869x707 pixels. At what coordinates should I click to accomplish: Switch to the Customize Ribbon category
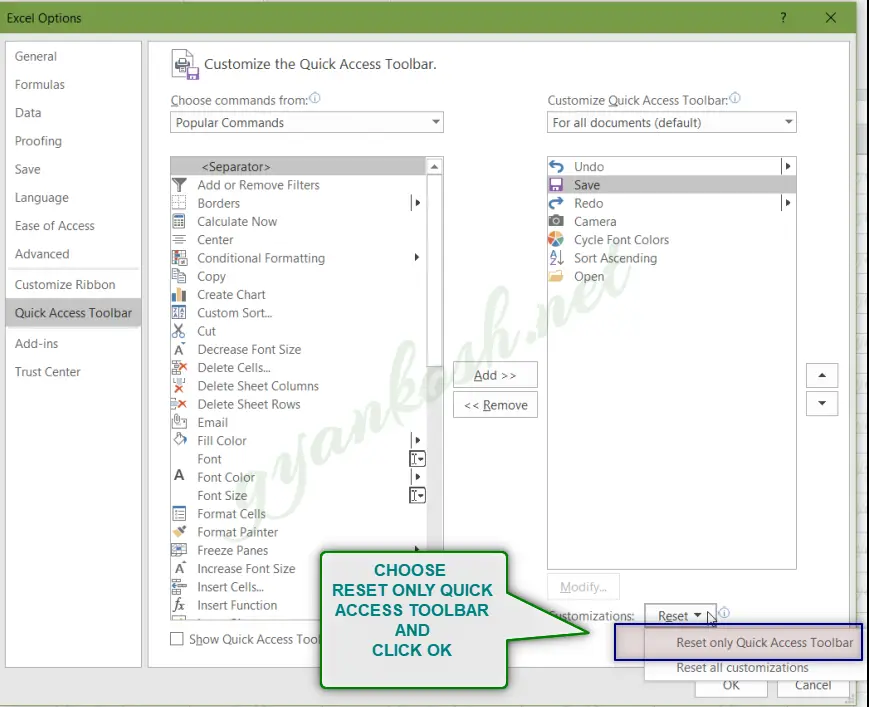point(65,285)
